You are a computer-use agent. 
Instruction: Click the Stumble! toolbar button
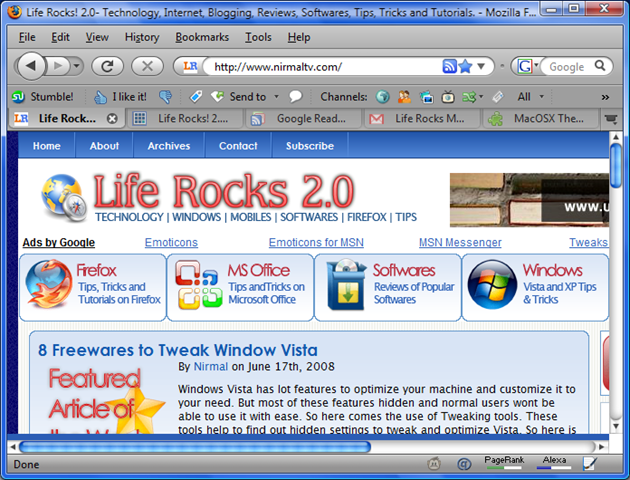[x=43, y=97]
